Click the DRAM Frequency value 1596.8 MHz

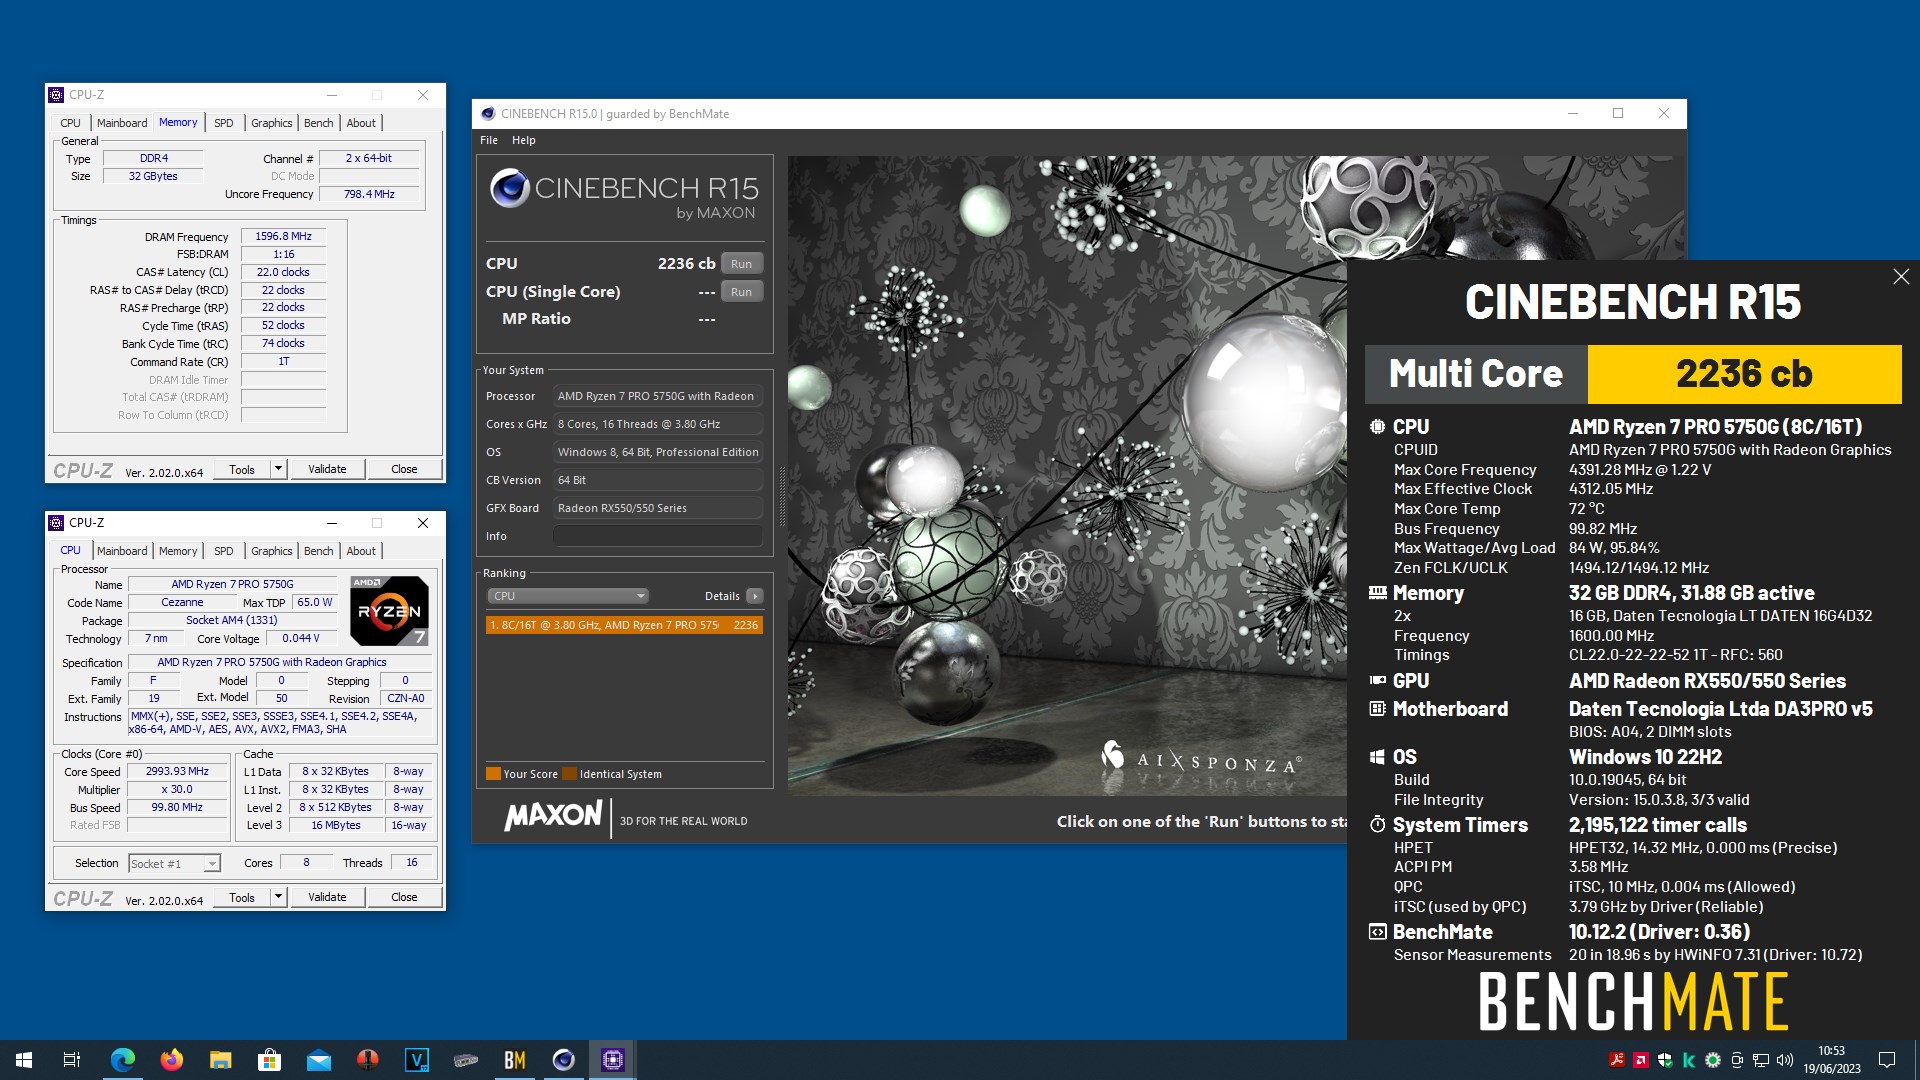pos(283,237)
